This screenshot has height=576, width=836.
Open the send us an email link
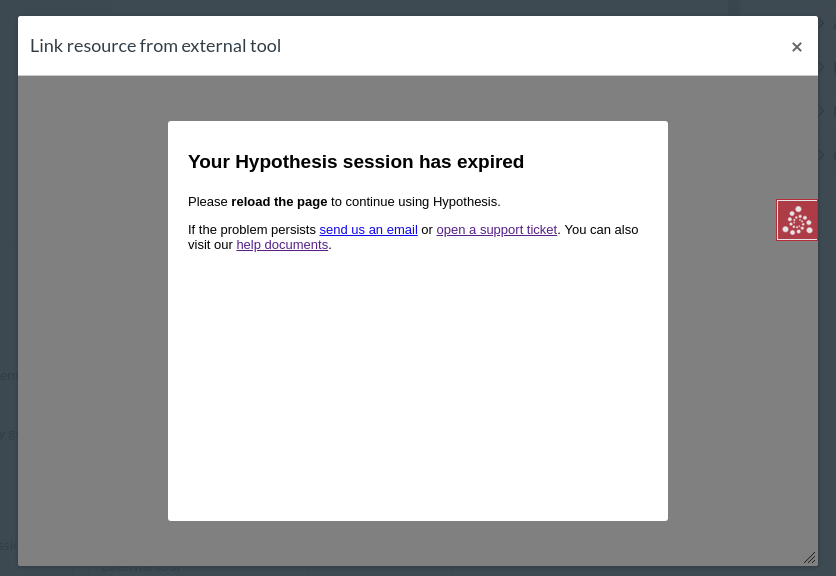coord(368,230)
